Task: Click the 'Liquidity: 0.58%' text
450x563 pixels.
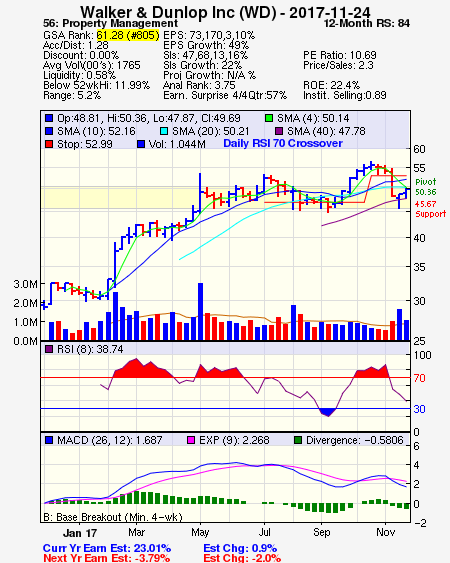Action: point(79,75)
